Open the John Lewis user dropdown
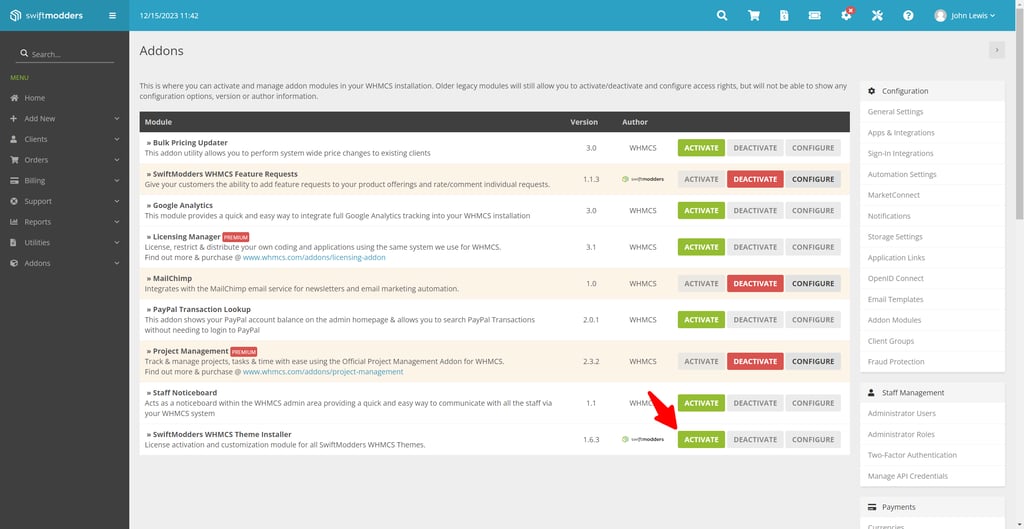 pyautogui.click(x=969, y=16)
